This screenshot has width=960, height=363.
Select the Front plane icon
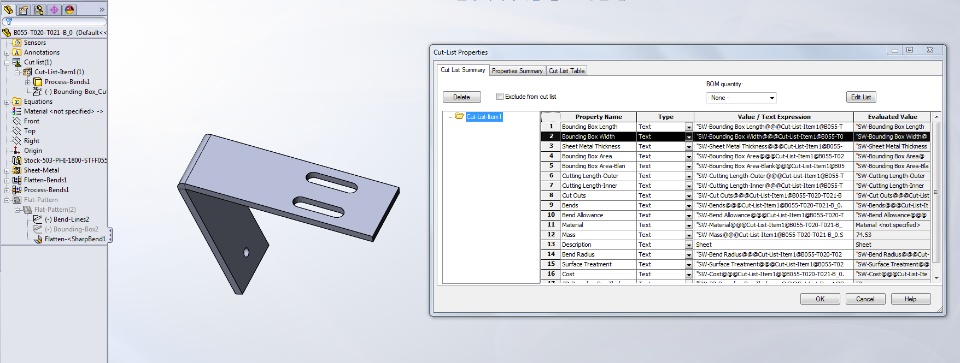coord(17,121)
